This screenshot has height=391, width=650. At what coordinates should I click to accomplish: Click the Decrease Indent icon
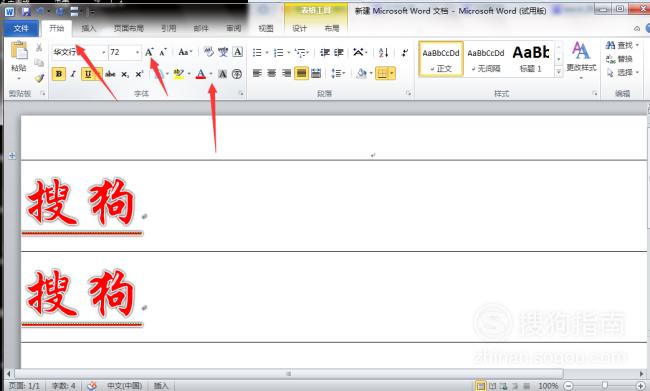325,52
